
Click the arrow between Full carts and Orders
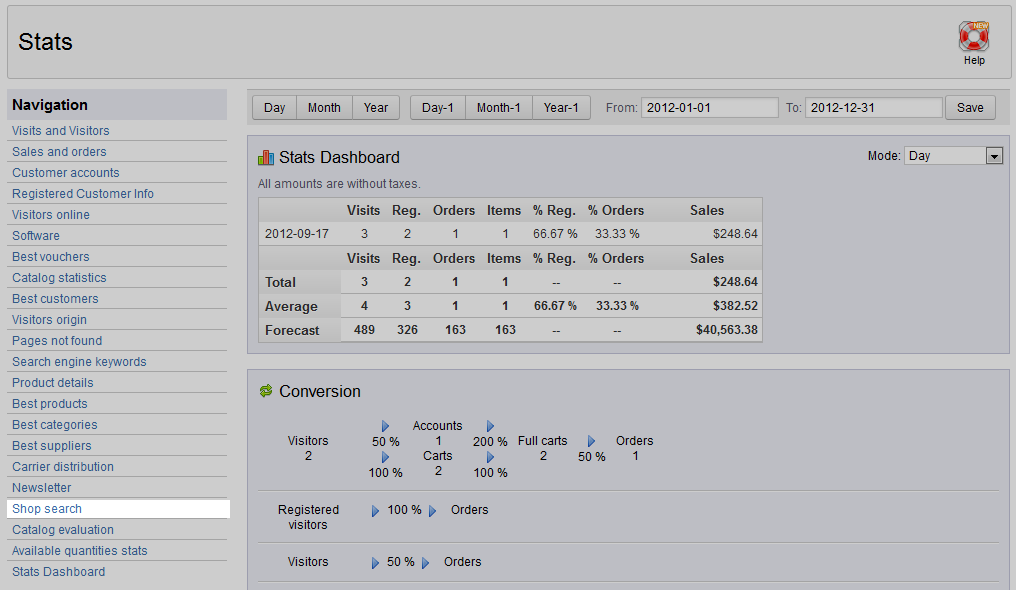point(592,441)
